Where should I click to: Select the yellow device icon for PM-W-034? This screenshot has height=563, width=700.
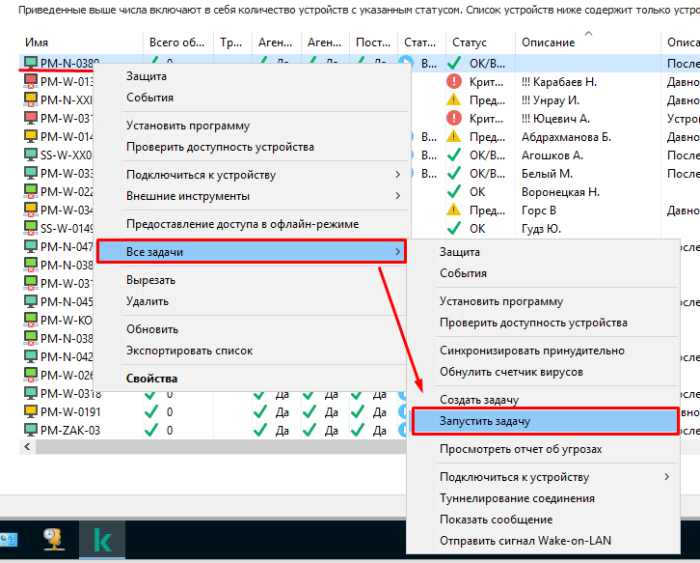(x=30, y=209)
